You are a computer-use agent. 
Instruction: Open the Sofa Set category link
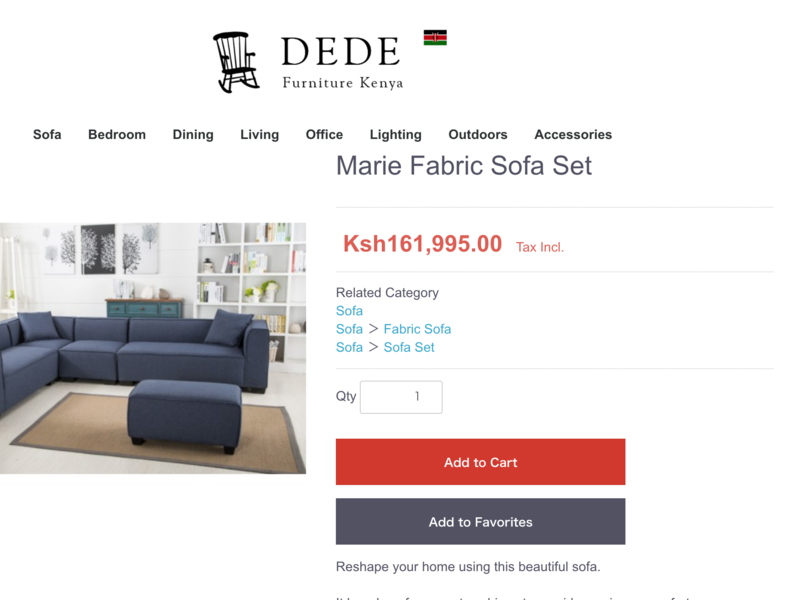[409, 347]
